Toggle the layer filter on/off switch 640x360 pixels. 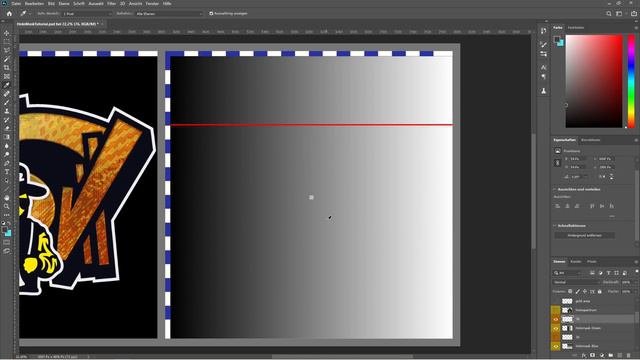pyautogui.click(x=637, y=272)
